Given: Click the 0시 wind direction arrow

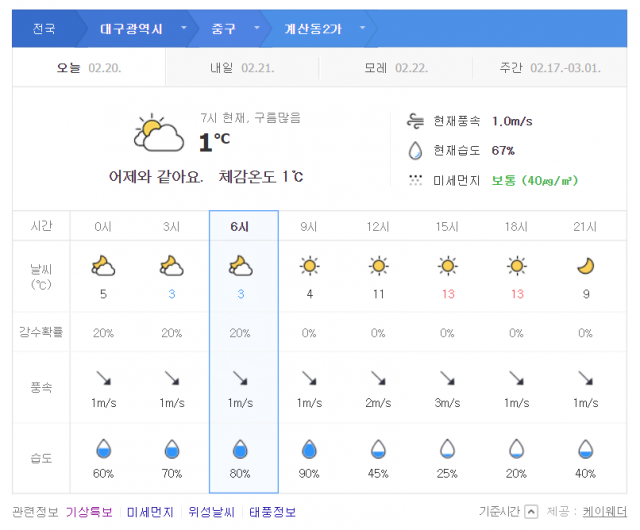Looking at the screenshot, I should click(104, 378).
